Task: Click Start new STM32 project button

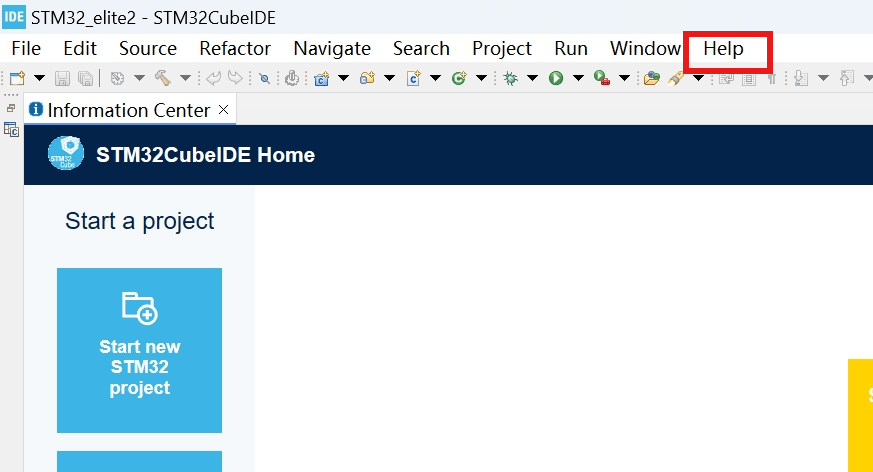Action: (139, 350)
